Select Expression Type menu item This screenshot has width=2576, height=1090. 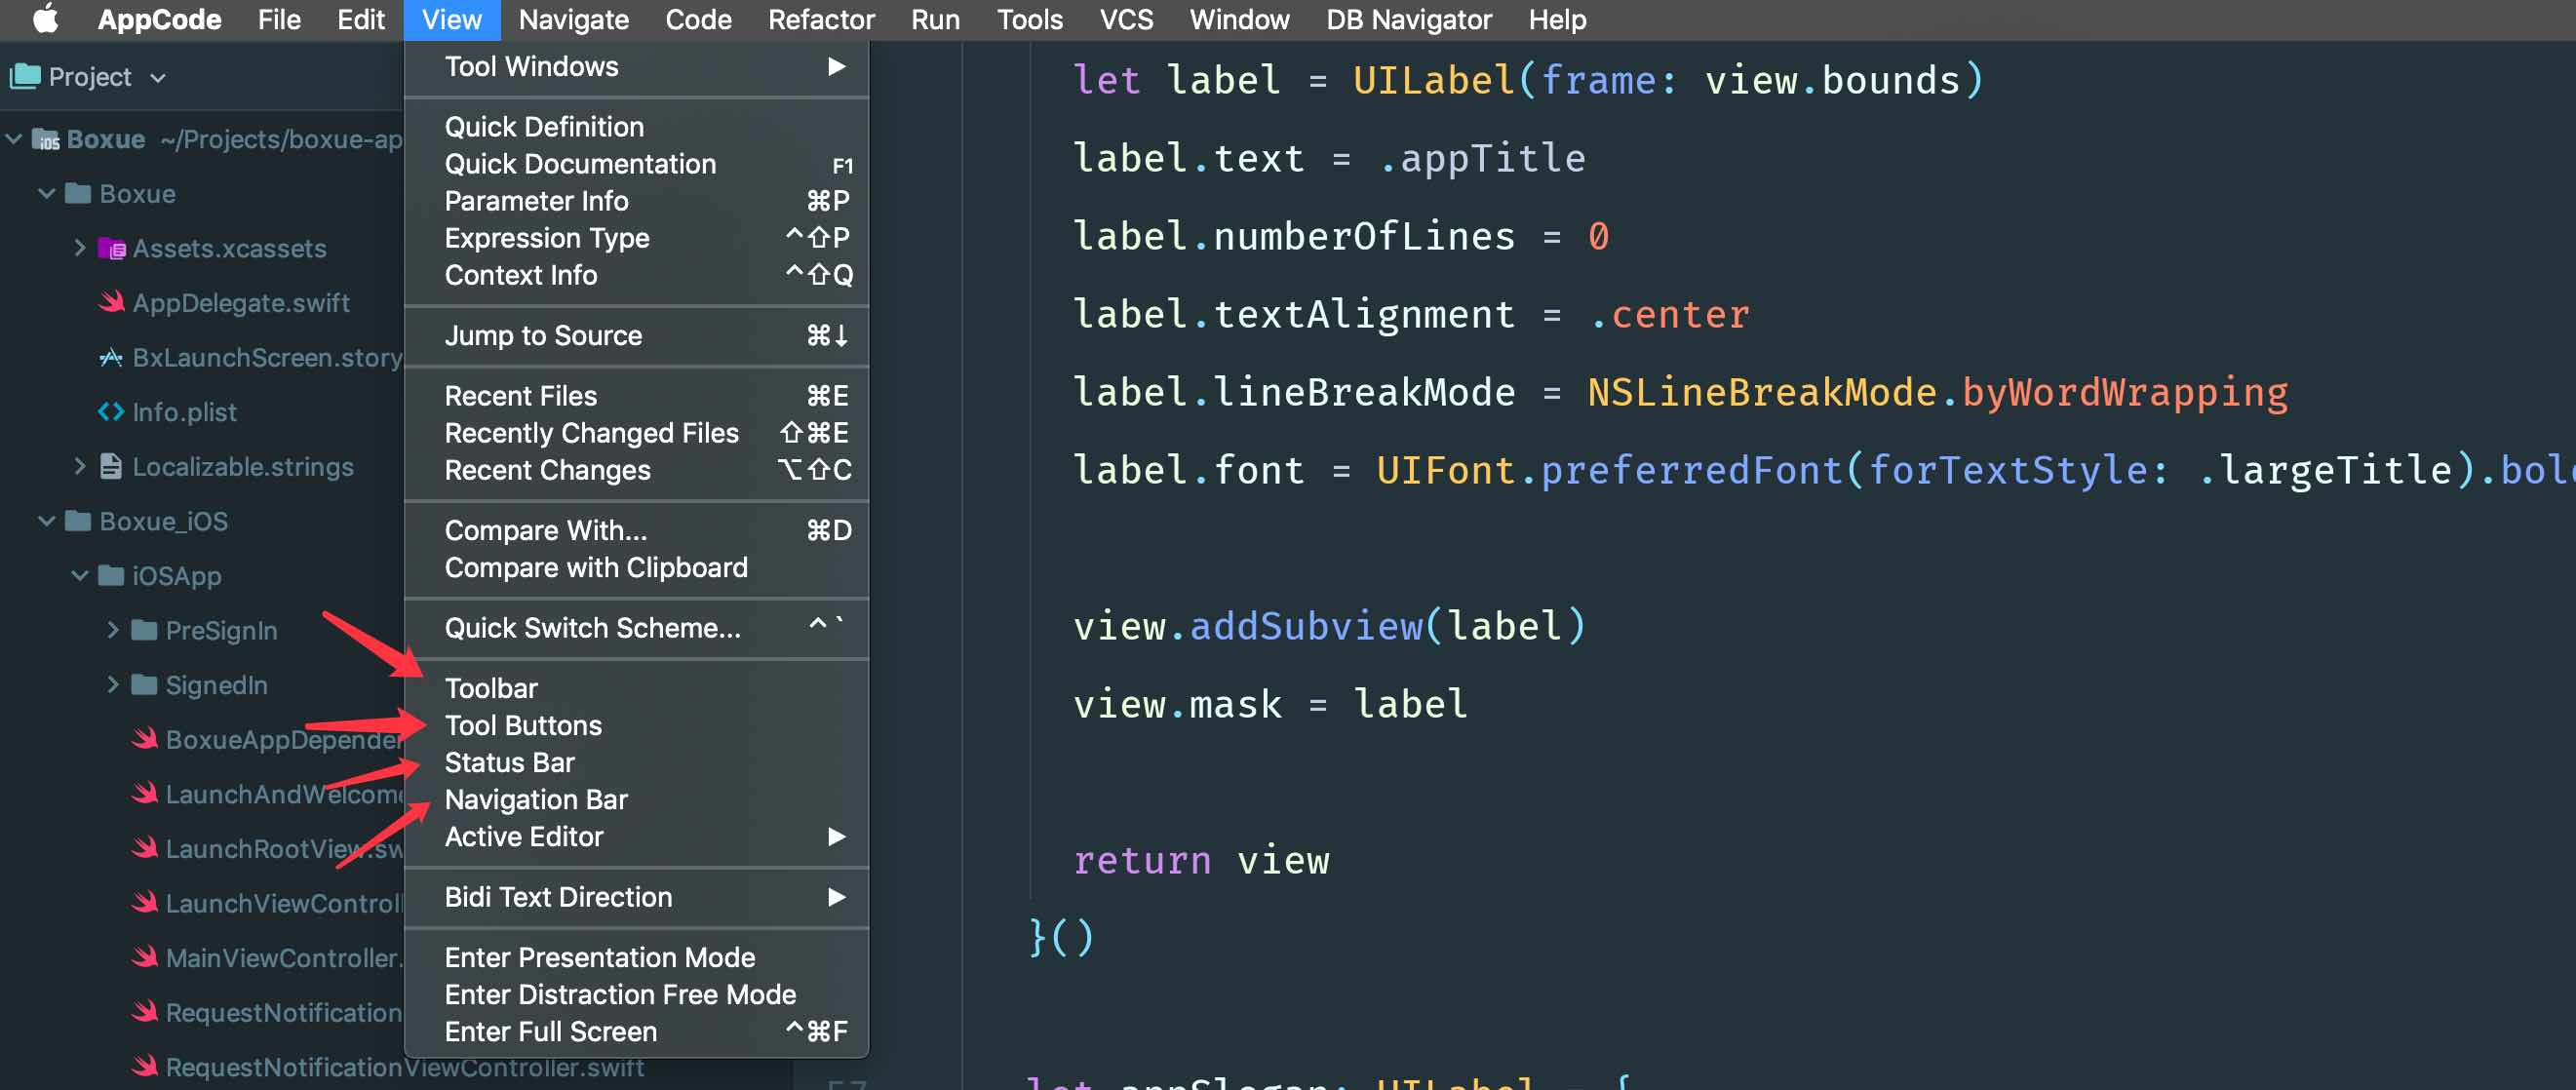click(x=636, y=238)
